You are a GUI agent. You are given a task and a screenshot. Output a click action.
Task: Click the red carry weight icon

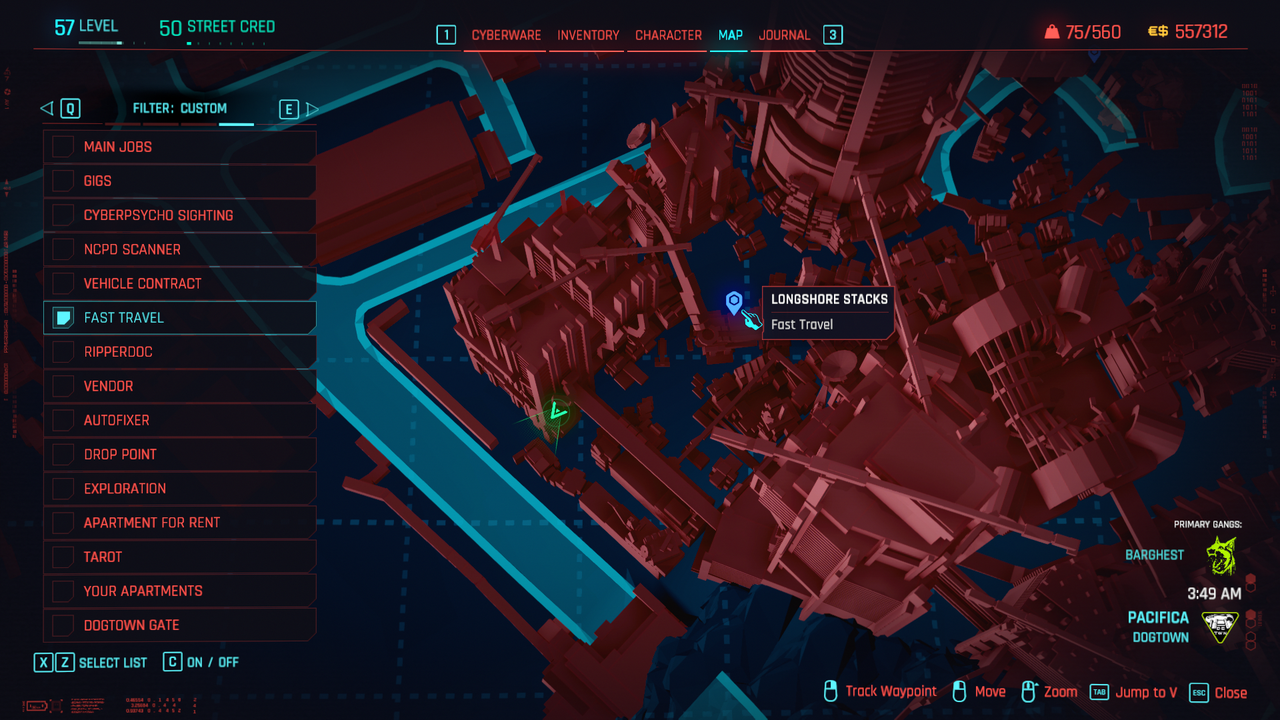coord(1051,32)
